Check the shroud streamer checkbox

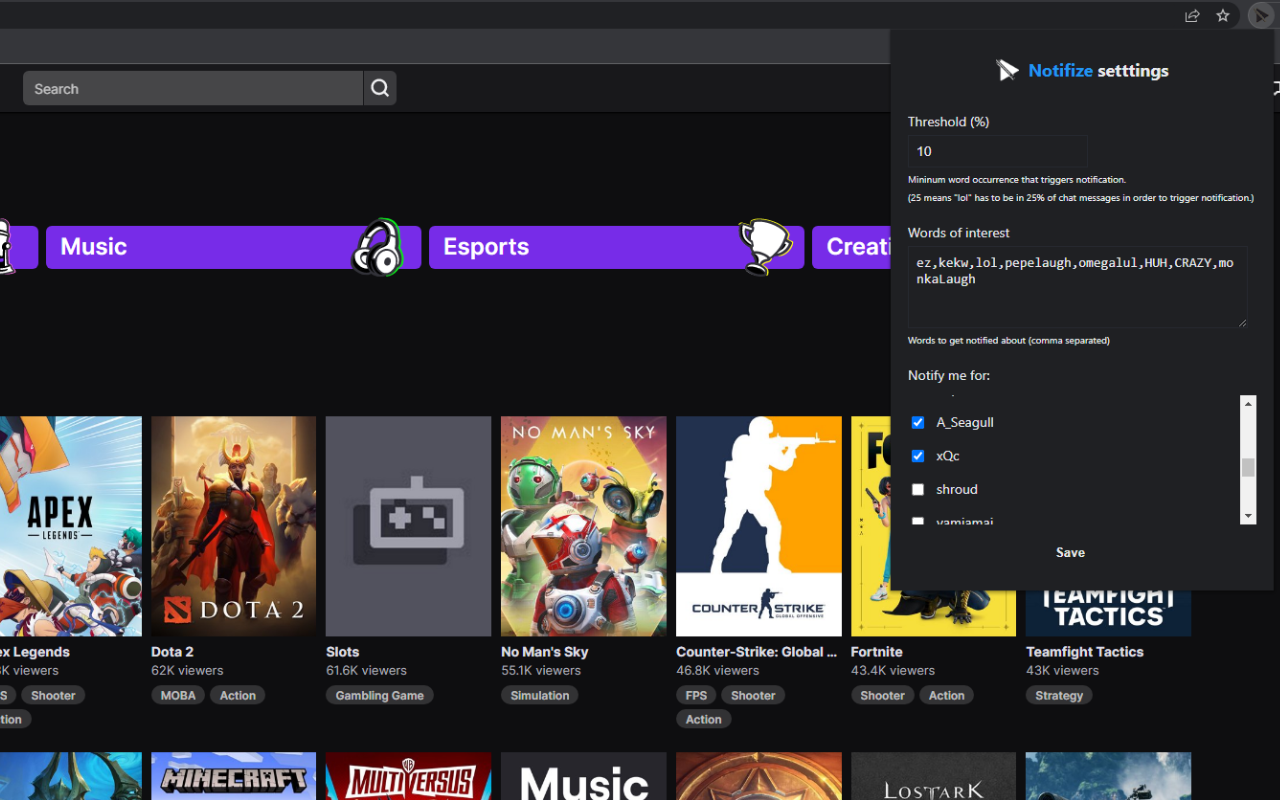click(x=918, y=490)
